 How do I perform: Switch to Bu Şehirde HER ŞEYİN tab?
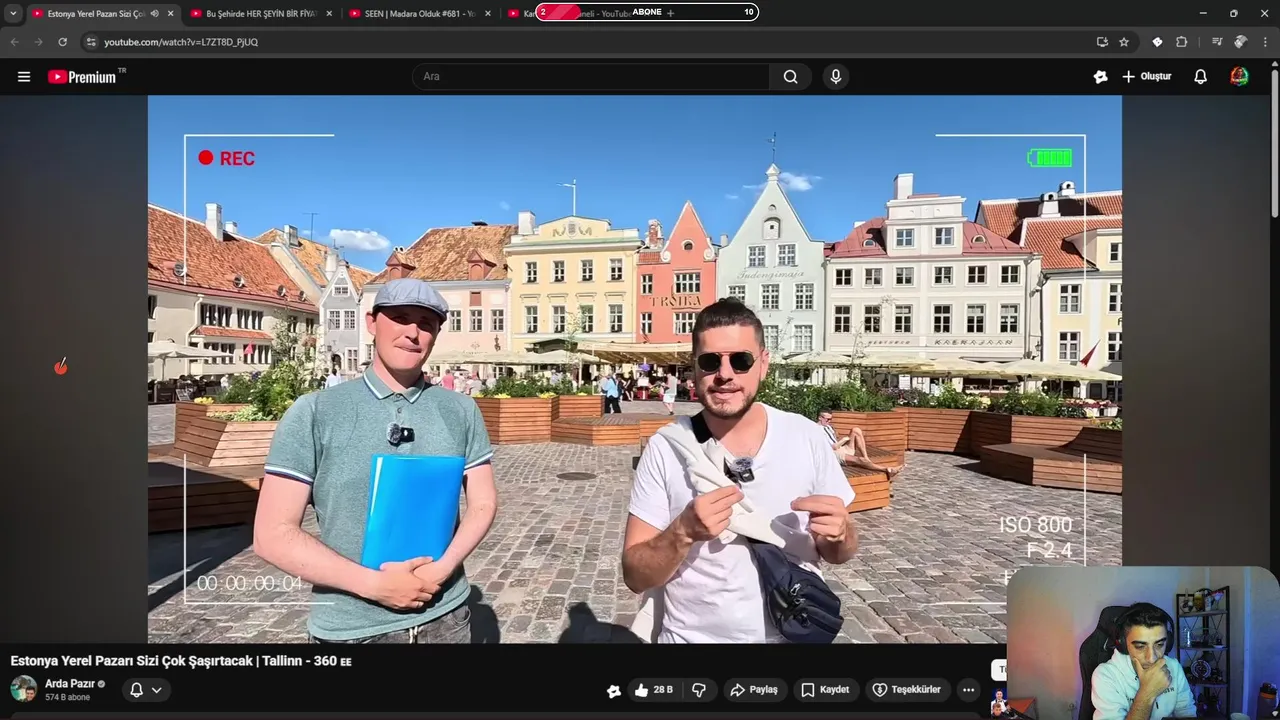pyautogui.click(x=260, y=13)
